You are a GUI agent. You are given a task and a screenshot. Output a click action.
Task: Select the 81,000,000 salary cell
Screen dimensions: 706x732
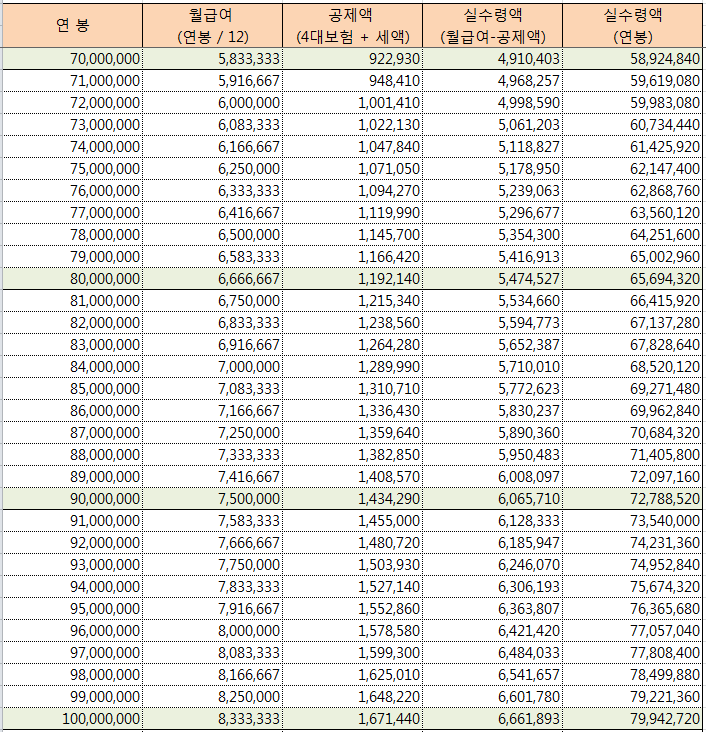tap(72, 301)
